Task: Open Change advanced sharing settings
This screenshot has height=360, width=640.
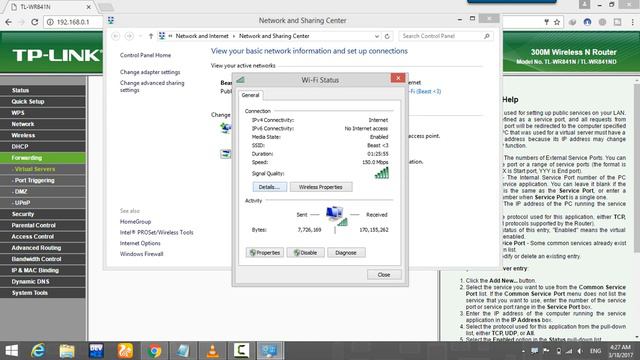Action: click(x=152, y=86)
